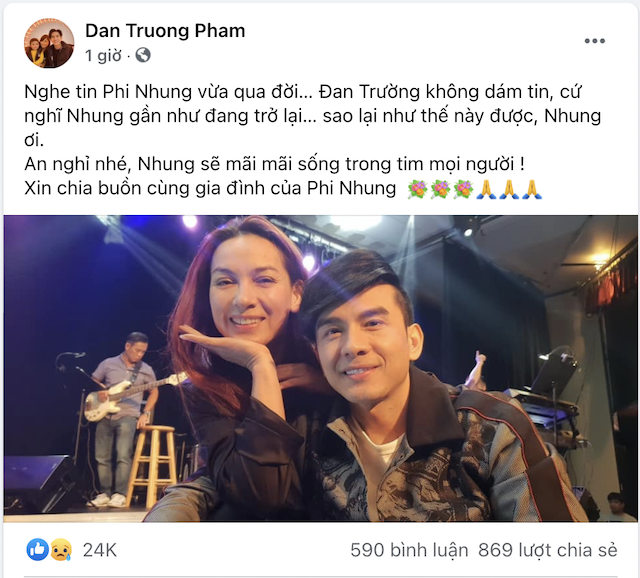Click the blue Like reaction icon
640x578 pixels.
[38, 549]
